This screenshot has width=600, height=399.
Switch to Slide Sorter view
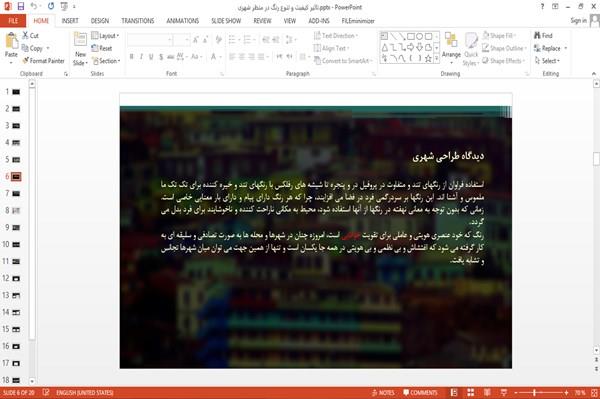(471, 392)
